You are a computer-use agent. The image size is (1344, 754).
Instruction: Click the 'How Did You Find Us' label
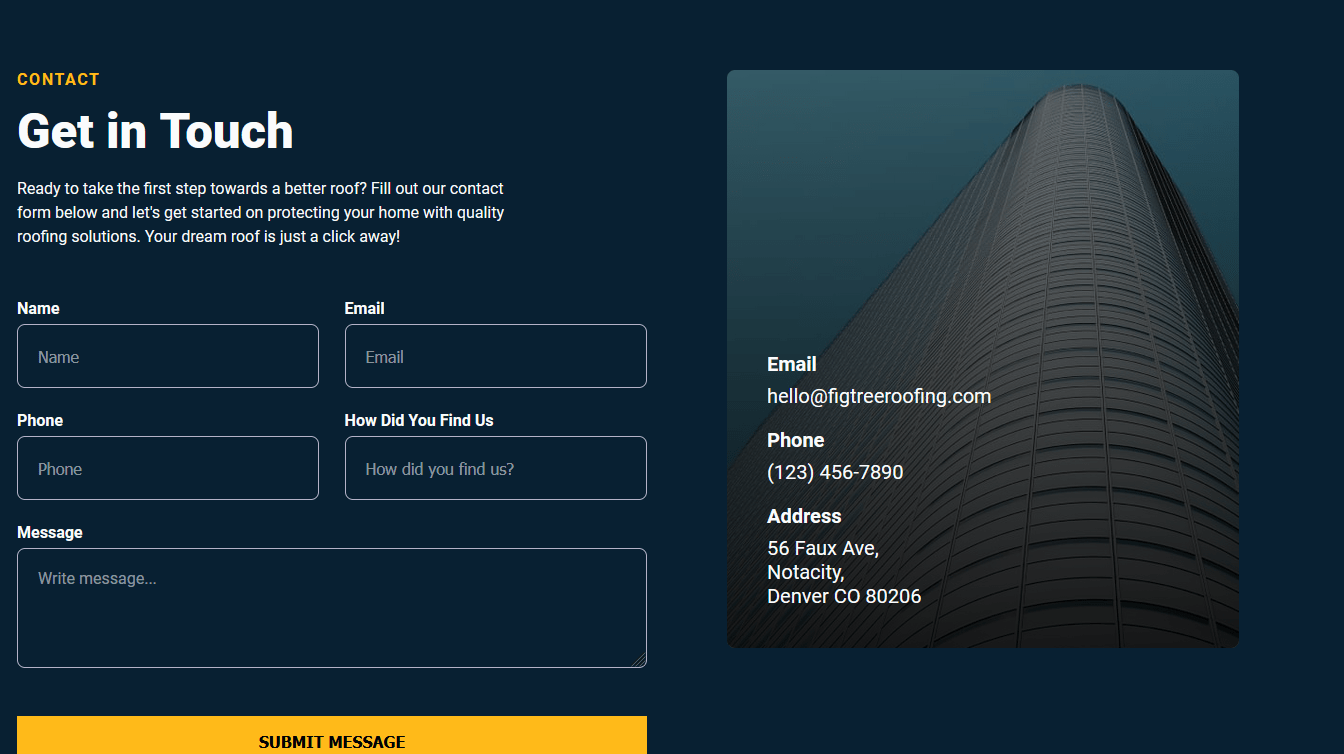click(x=419, y=420)
